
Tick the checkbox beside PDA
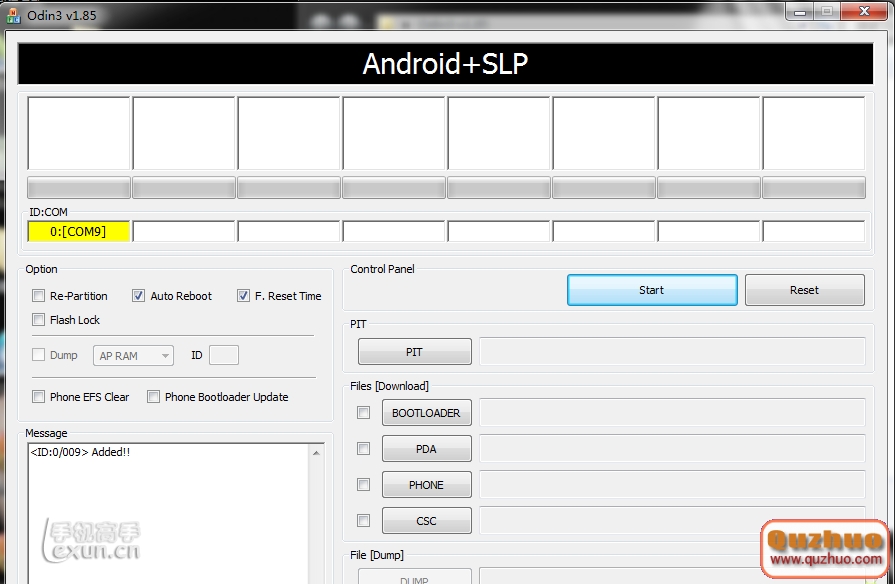[363, 449]
